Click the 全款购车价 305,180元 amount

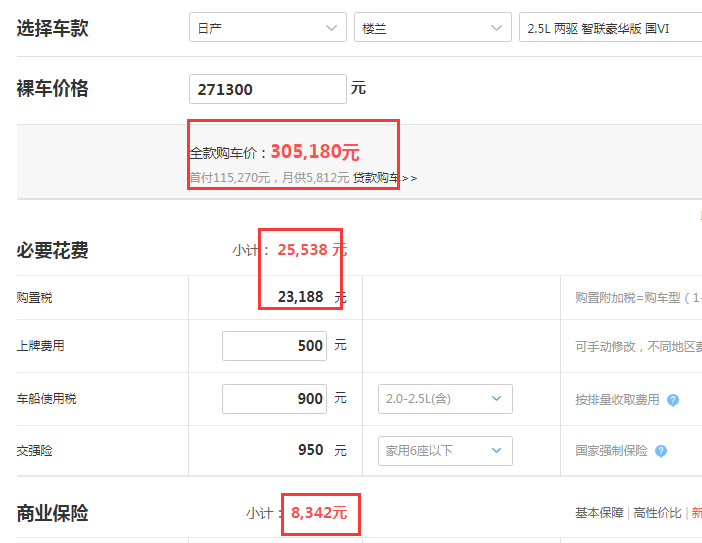(315, 152)
